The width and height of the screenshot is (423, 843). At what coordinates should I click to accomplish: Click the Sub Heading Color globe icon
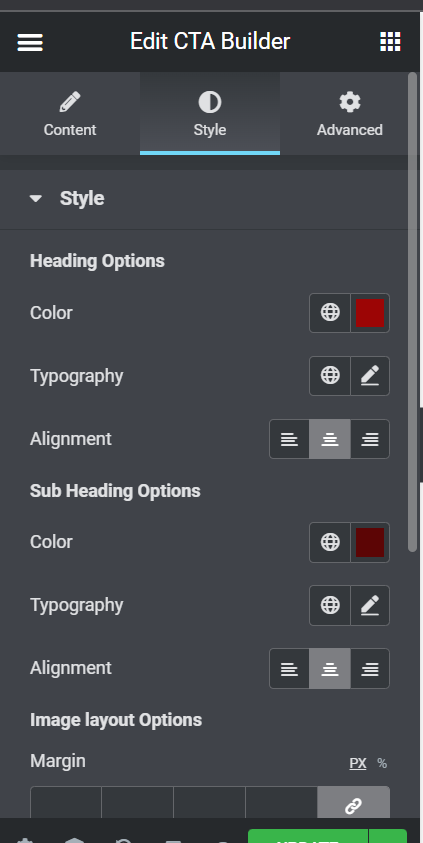[x=330, y=542]
